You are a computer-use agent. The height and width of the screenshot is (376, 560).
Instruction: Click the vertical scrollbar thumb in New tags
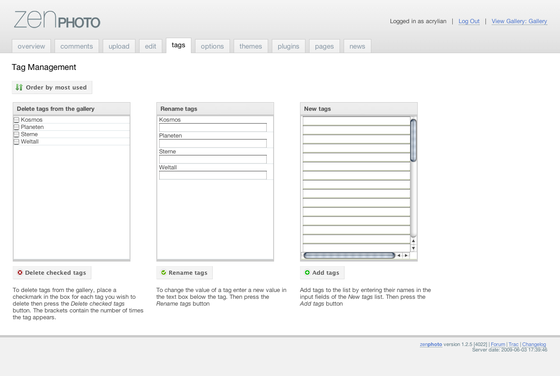(413, 140)
